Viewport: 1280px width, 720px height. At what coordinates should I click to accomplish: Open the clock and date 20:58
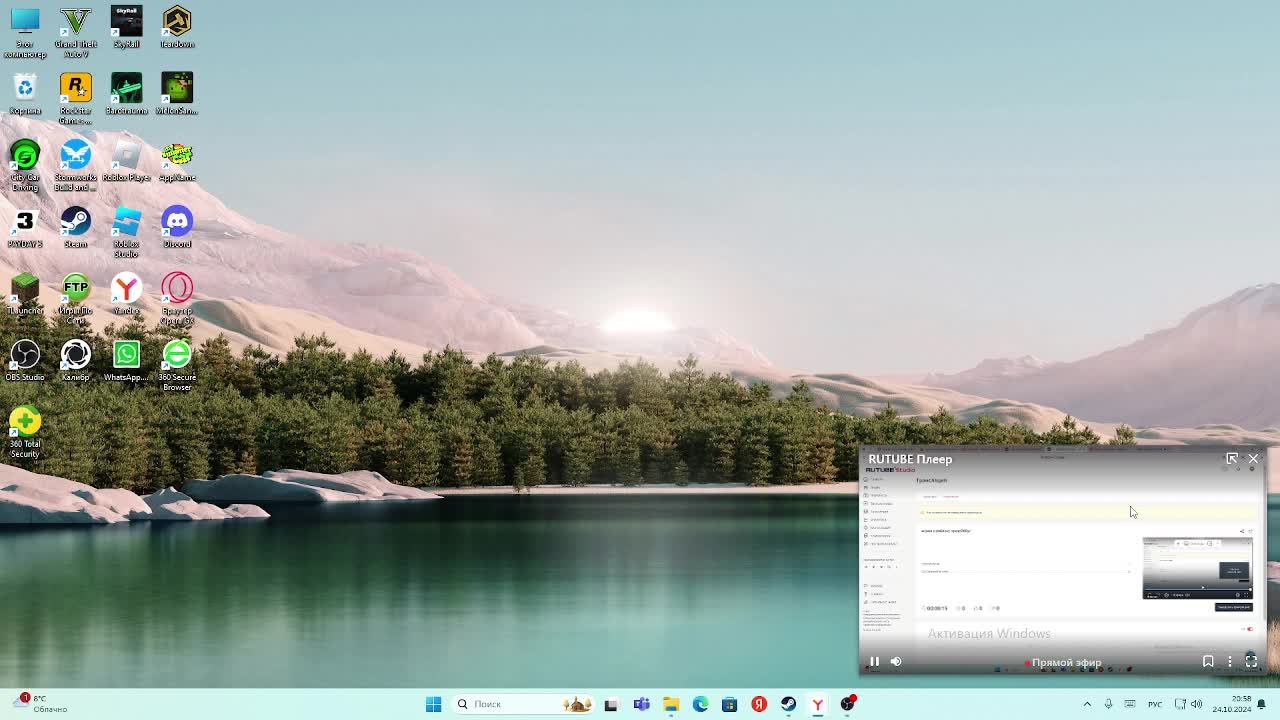pos(1233,704)
